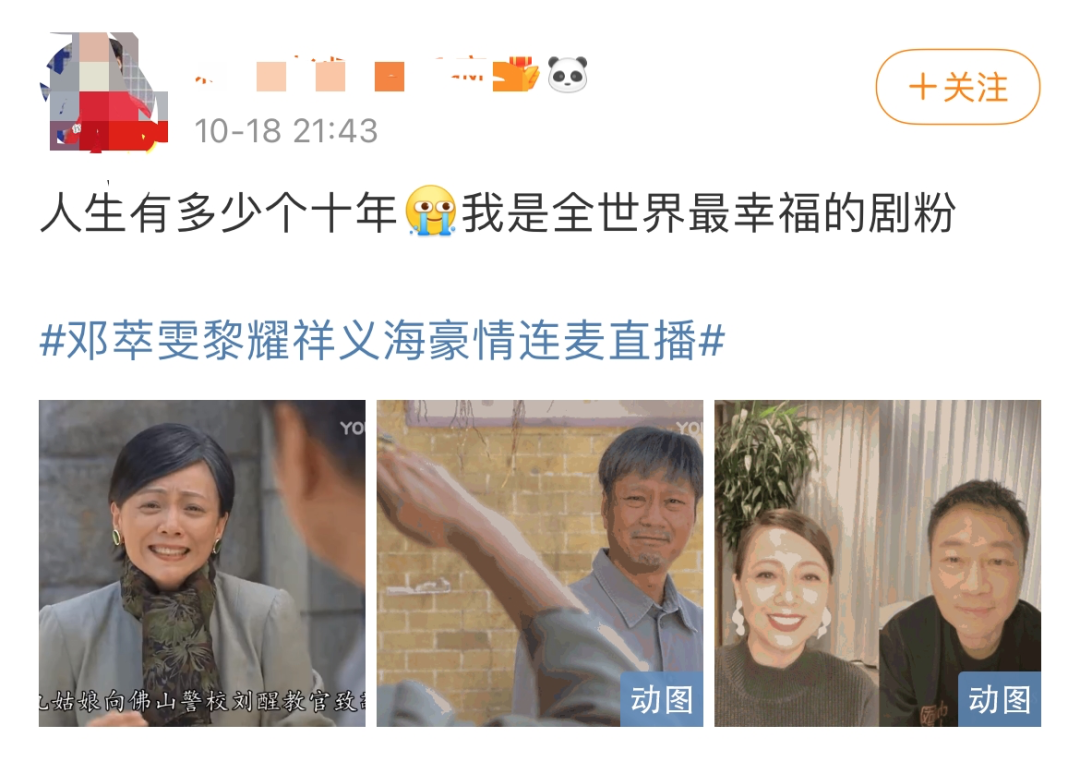1080x762 pixels.
Task: Open middle GIF of gray-haired man waving
Action: [x=540, y=563]
